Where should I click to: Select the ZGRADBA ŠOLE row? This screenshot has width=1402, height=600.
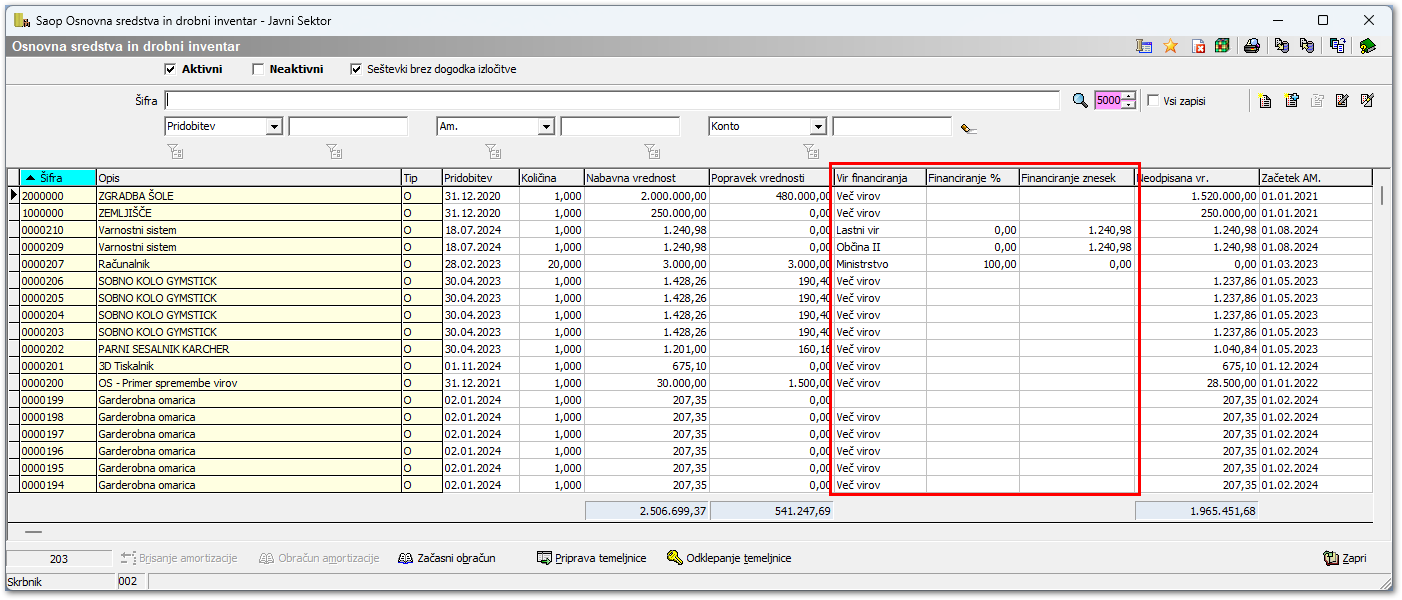pyautogui.click(x=690, y=196)
